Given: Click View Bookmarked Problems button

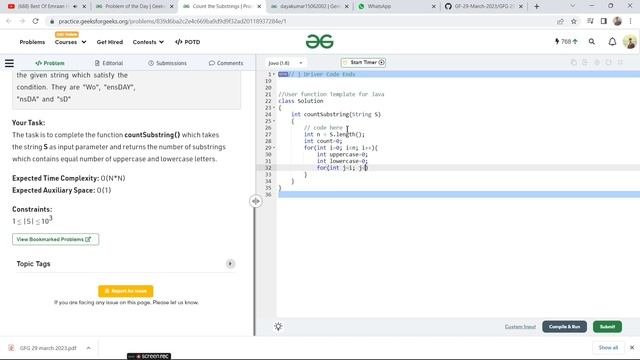Looking at the screenshot, I should point(56,239).
